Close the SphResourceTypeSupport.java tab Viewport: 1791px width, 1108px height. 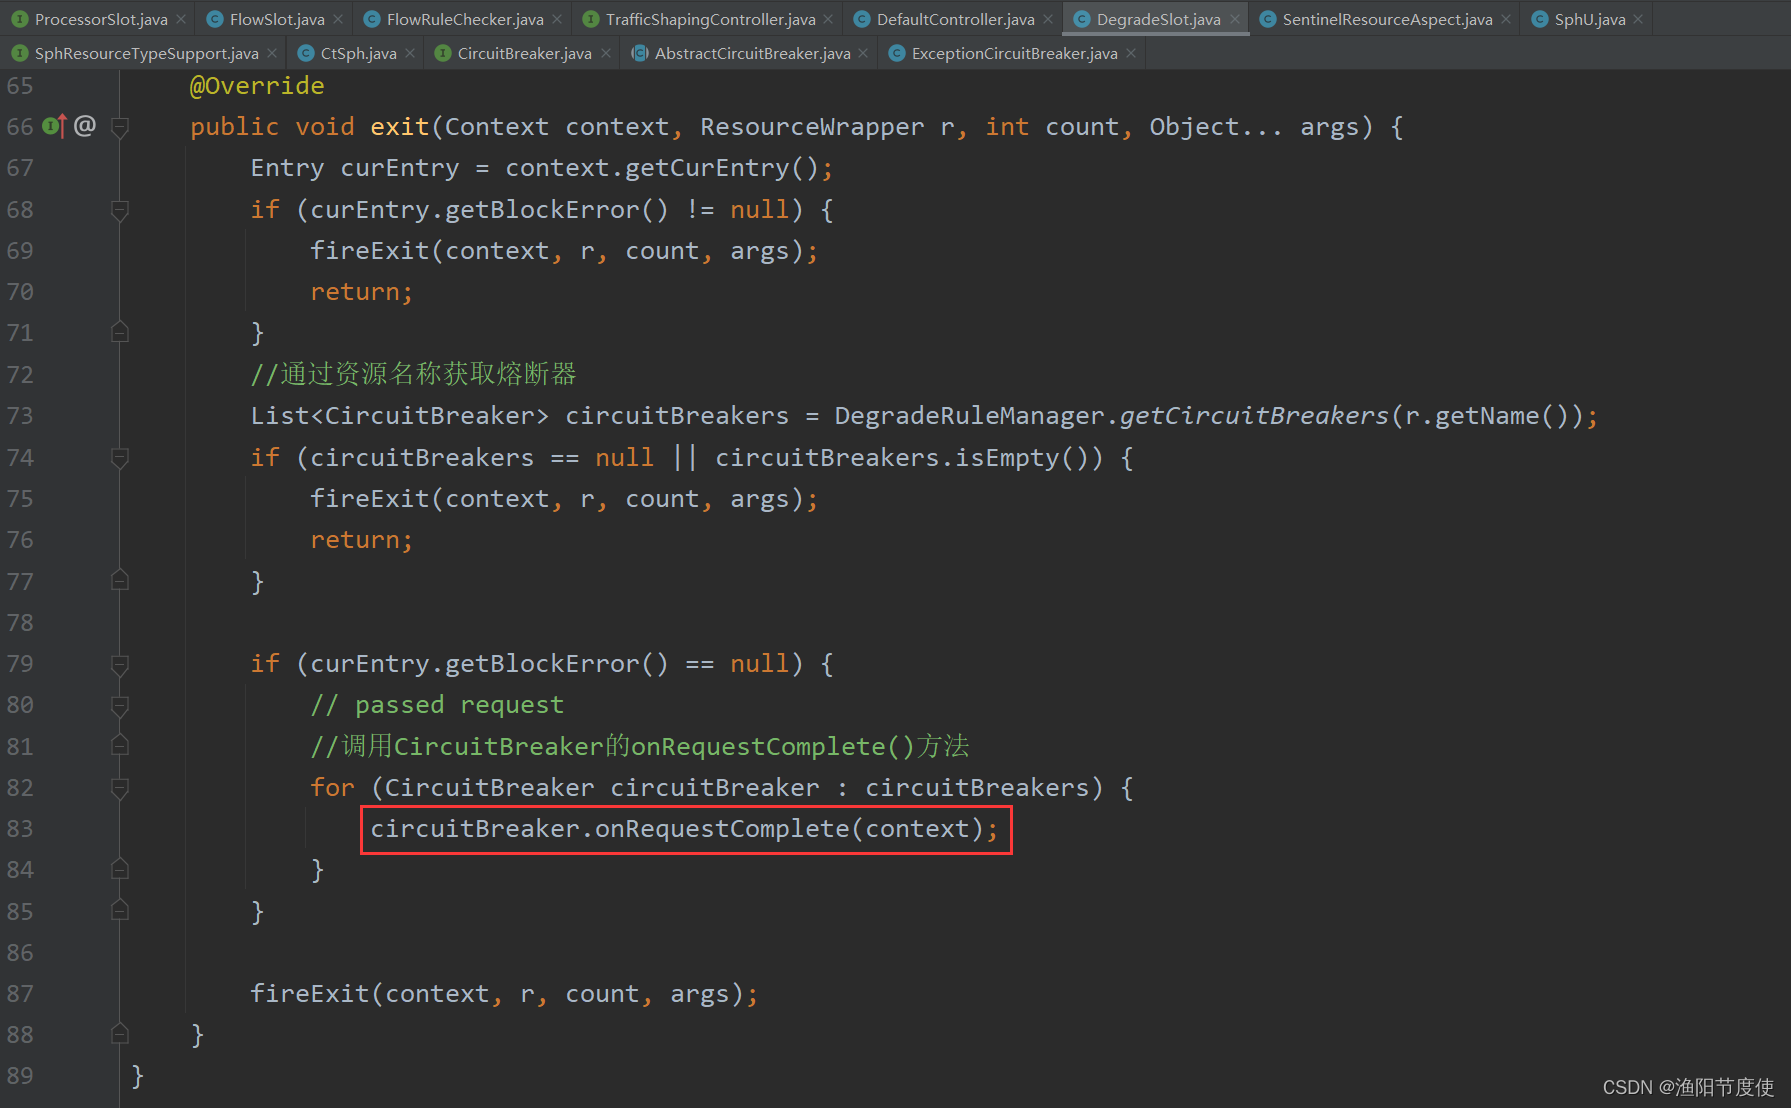pos(272,53)
